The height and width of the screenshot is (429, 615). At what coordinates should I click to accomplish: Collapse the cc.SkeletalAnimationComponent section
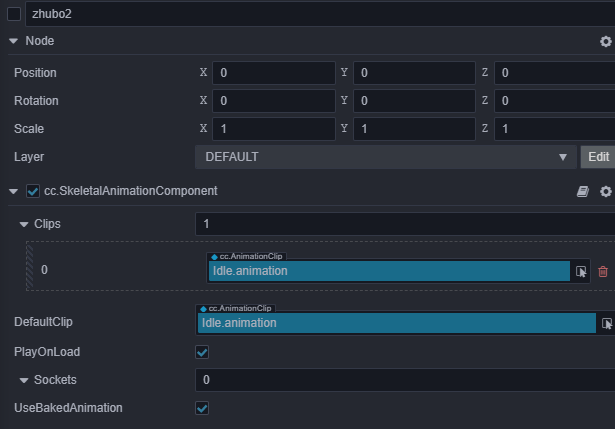coord(13,191)
